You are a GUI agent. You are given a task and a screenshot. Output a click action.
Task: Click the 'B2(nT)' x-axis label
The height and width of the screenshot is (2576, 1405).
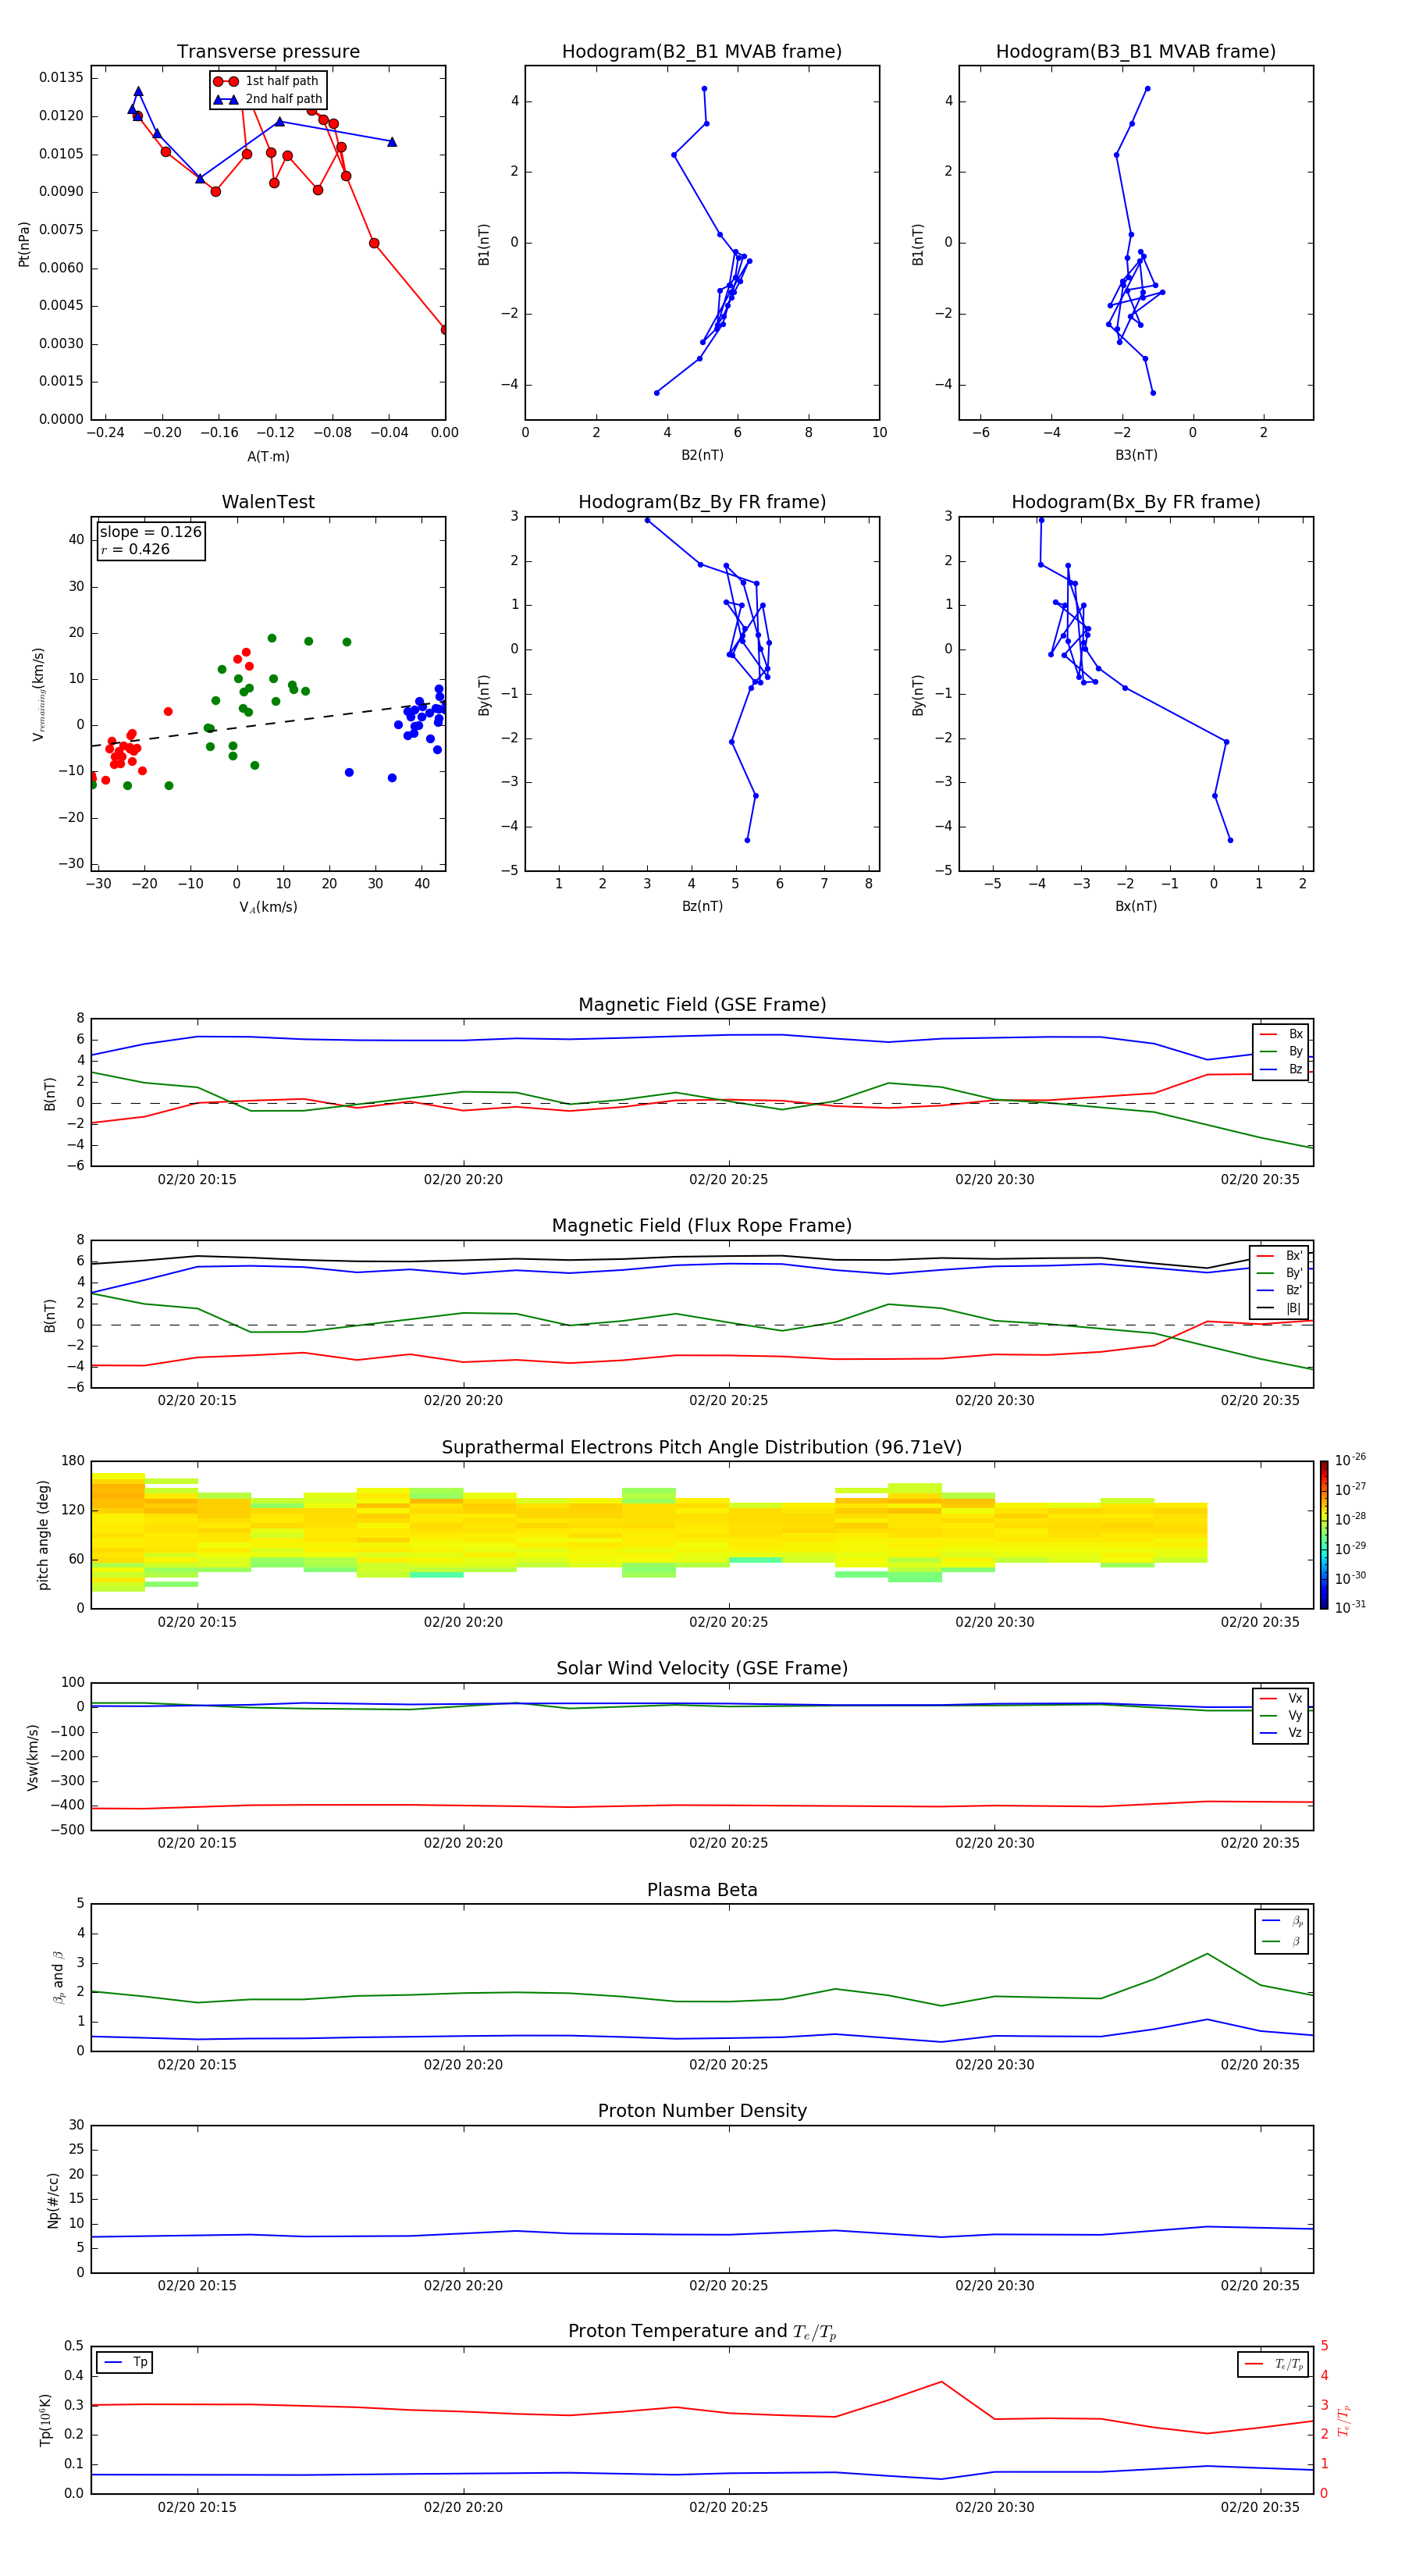point(702,455)
